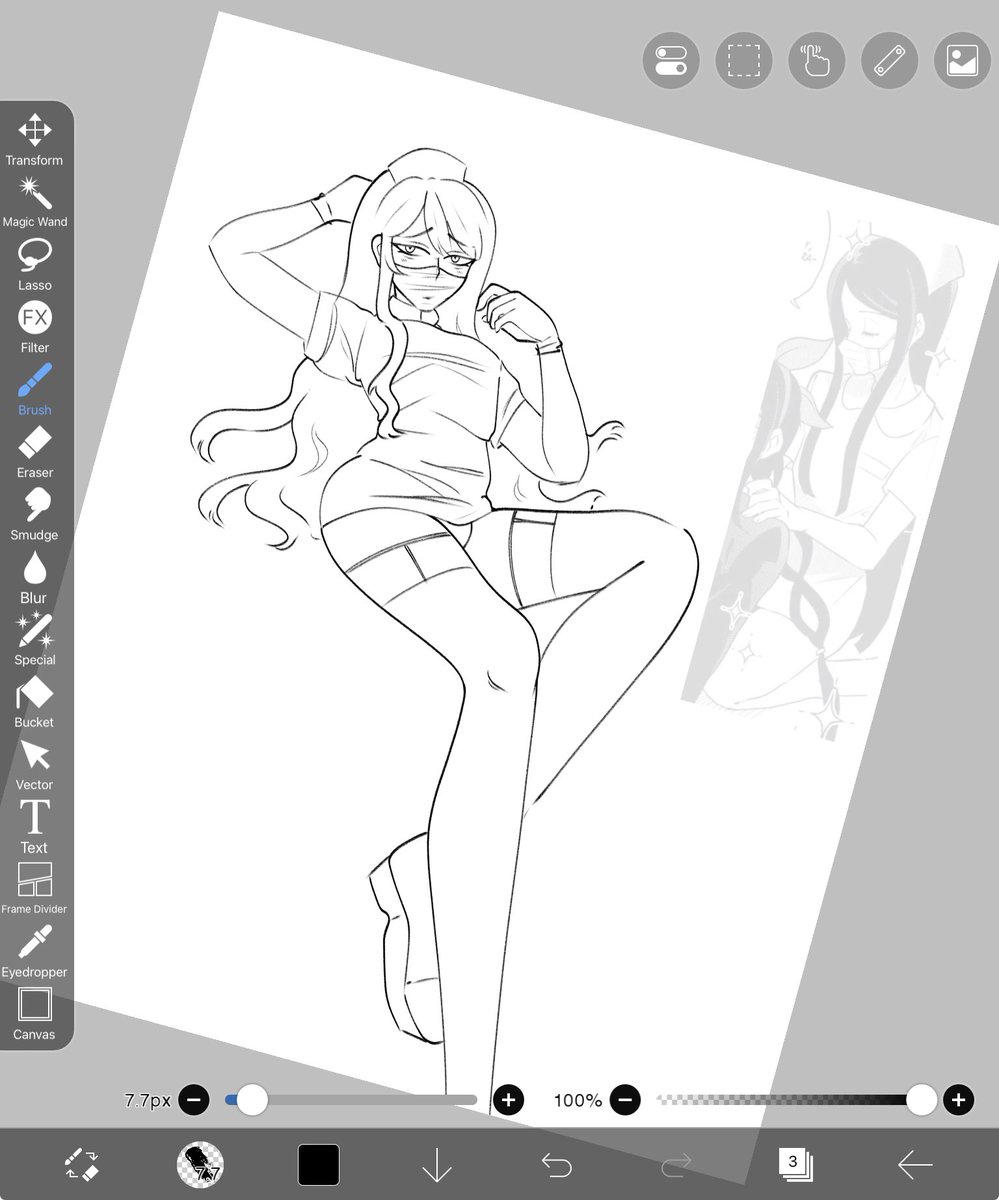Click the brush thickness slider handle
This screenshot has width=999, height=1200.
pyautogui.click(x=252, y=1100)
